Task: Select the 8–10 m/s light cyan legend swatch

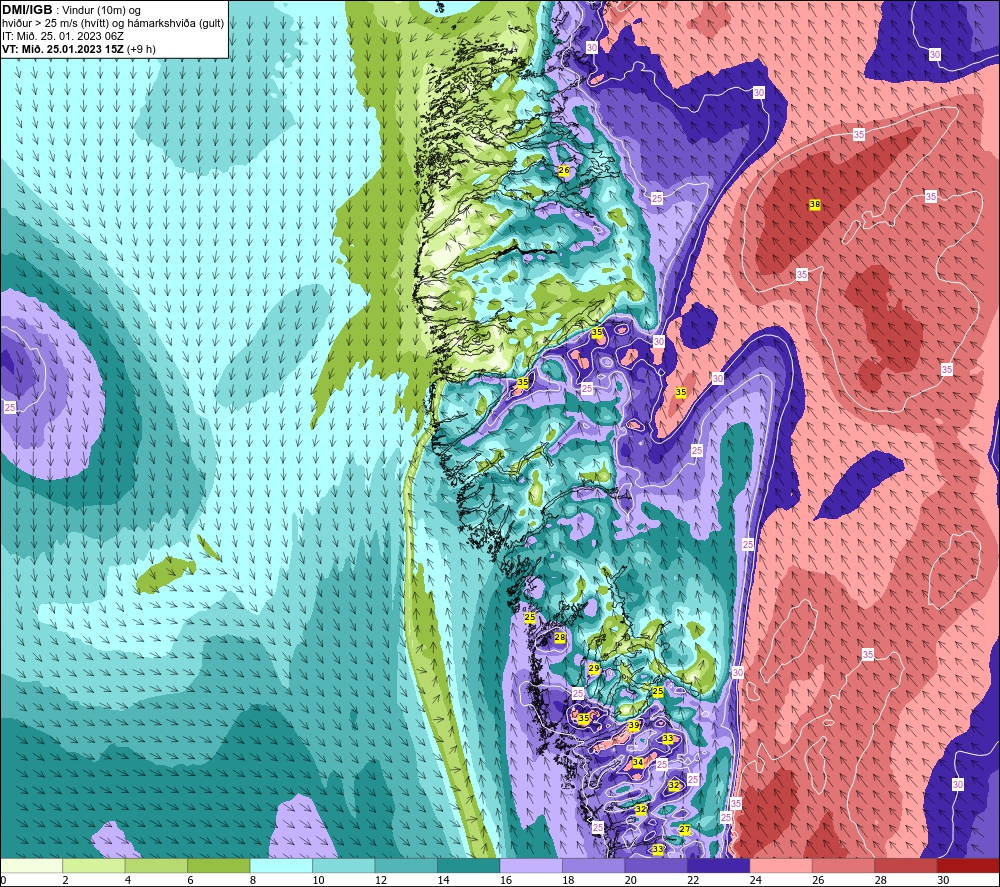Action: click(x=281, y=866)
